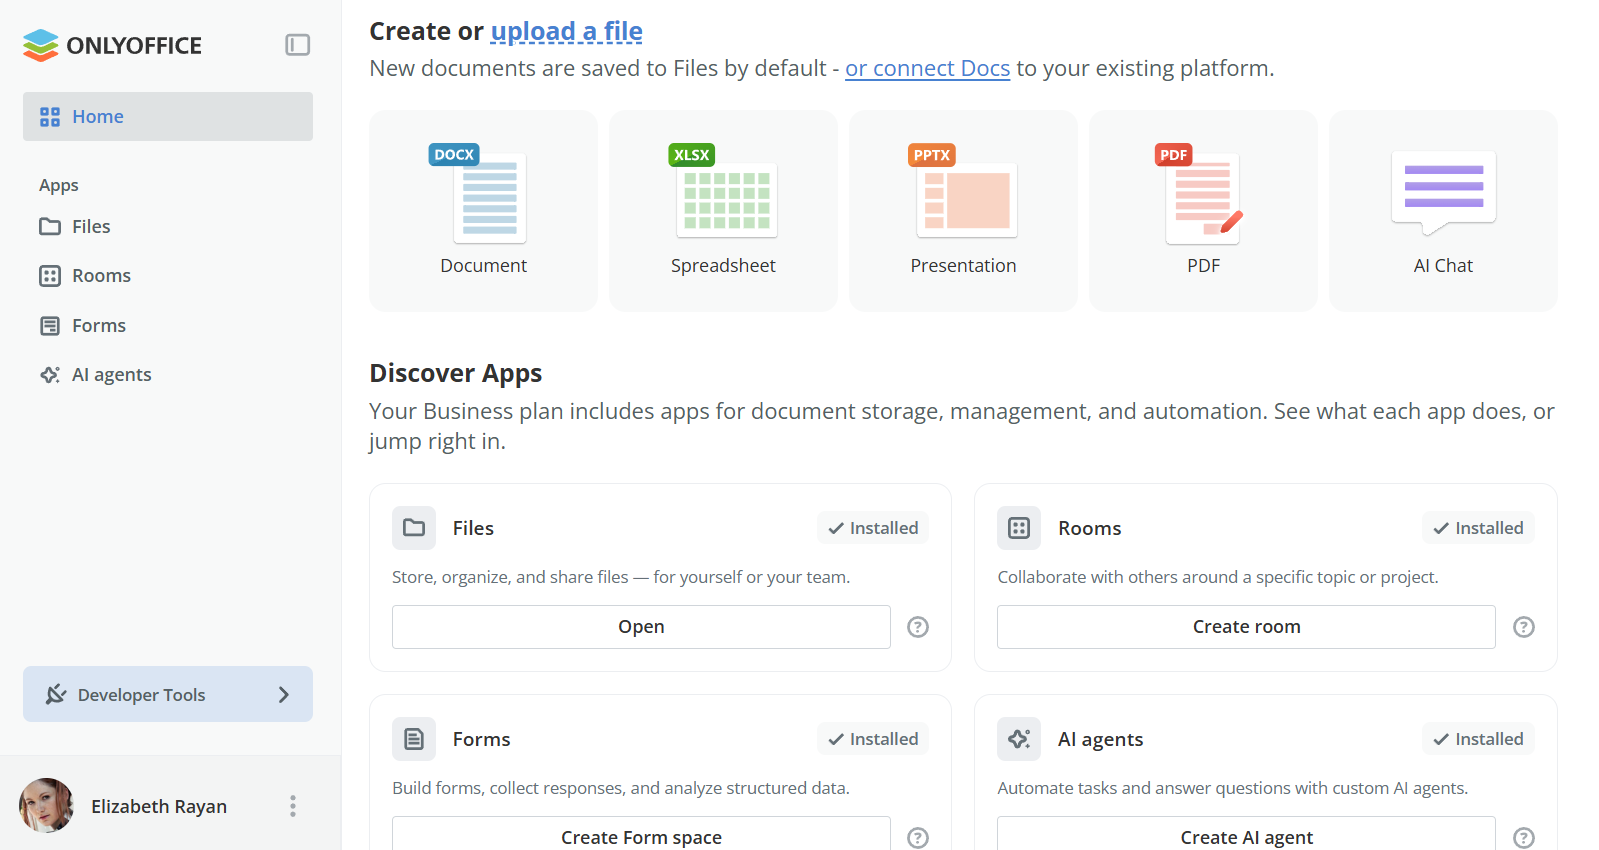Follow the or connect Docs link
The height and width of the screenshot is (850, 1599).
coord(927,68)
